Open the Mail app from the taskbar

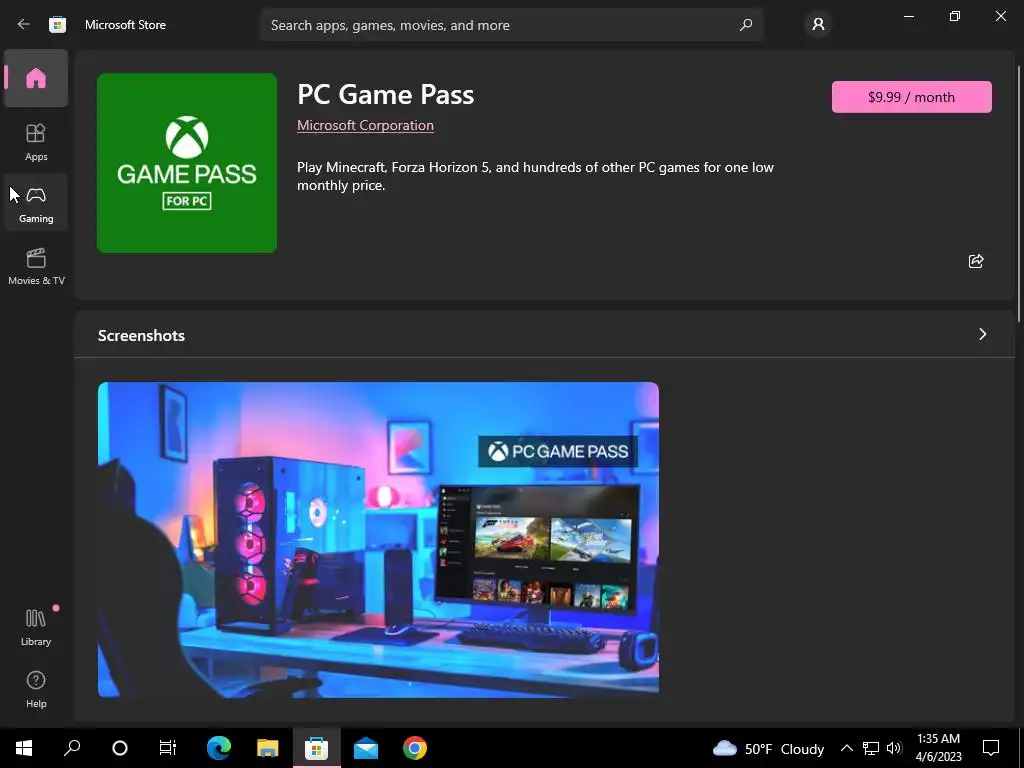[x=366, y=748]
